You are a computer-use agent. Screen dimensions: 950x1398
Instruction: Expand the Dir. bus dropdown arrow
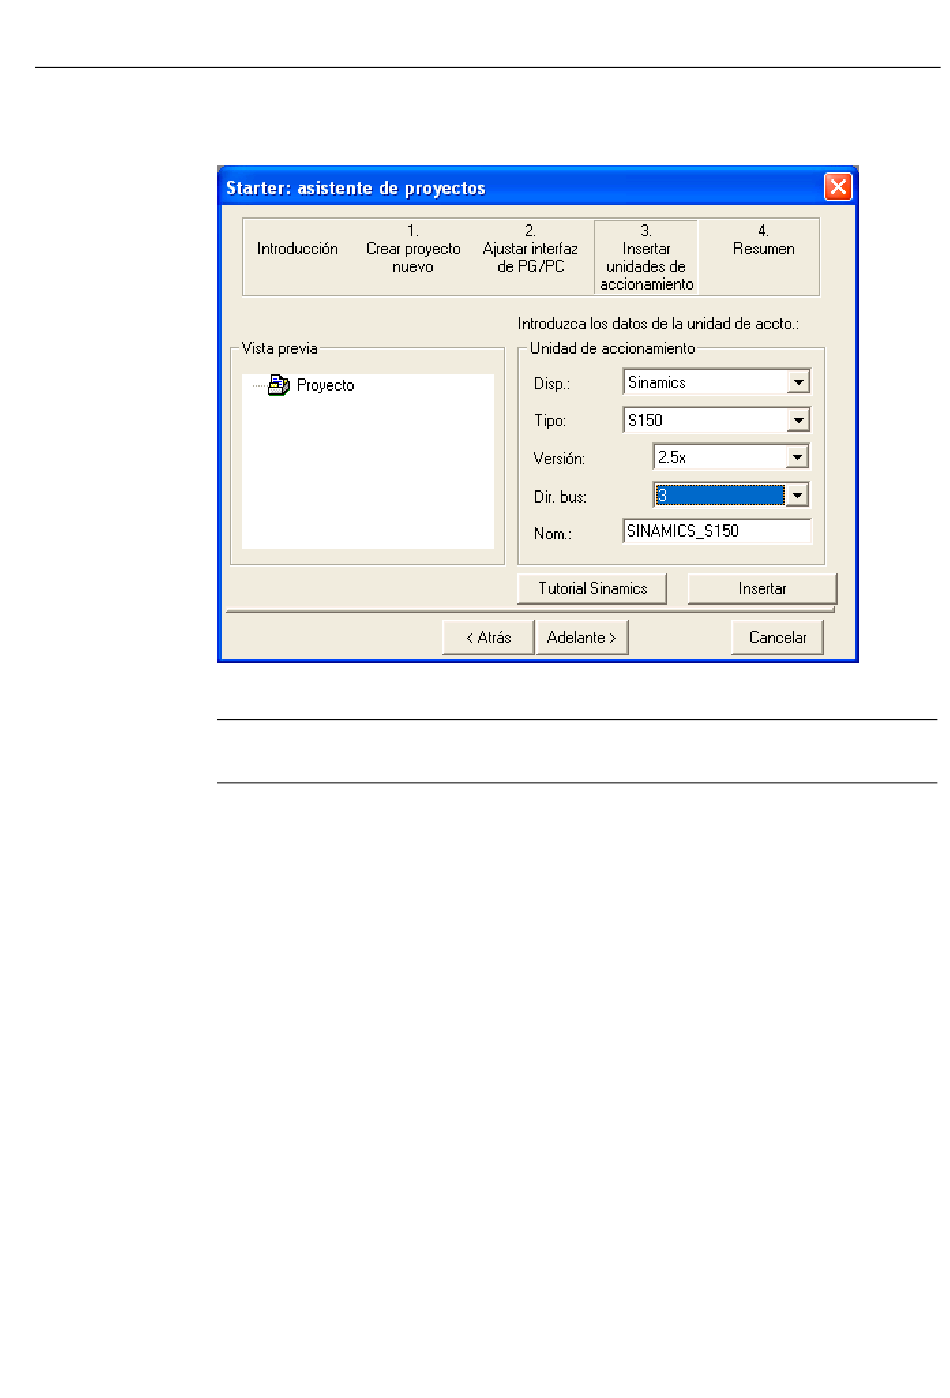coord(797,495)
